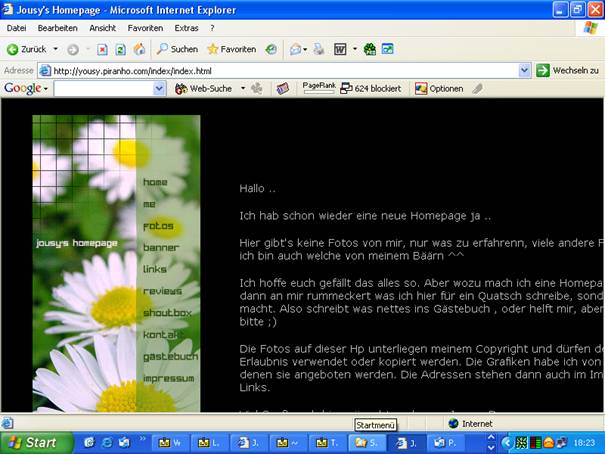Click the Google toolbar Optionen icon
Image resolution: width=605 pixels, height=454 pixels.
coord(440,88)
